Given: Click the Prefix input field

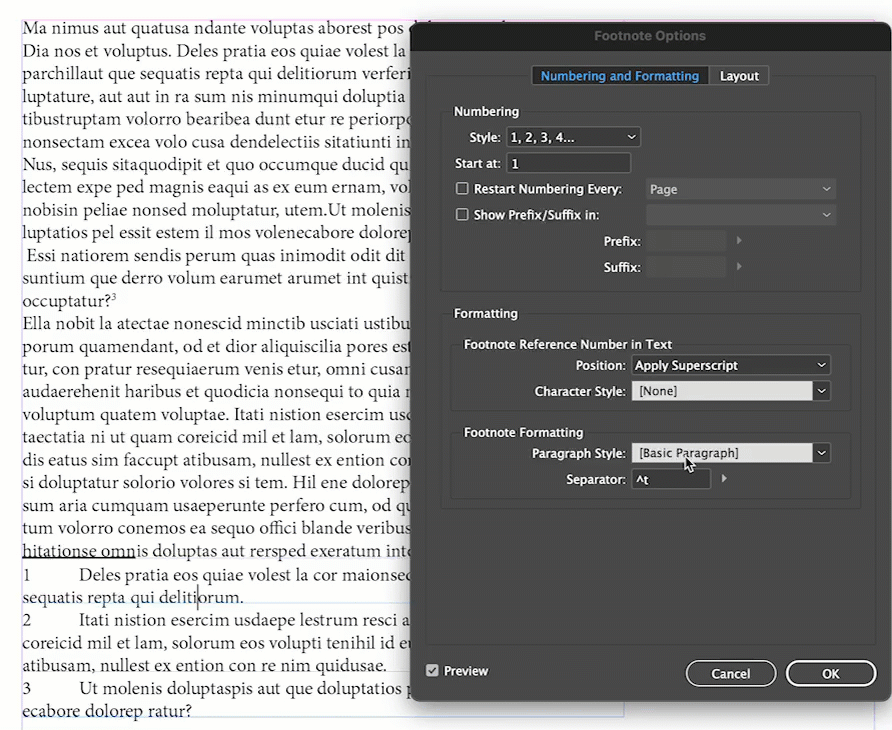Looking at the screenshot, I should tap(685, 241).
